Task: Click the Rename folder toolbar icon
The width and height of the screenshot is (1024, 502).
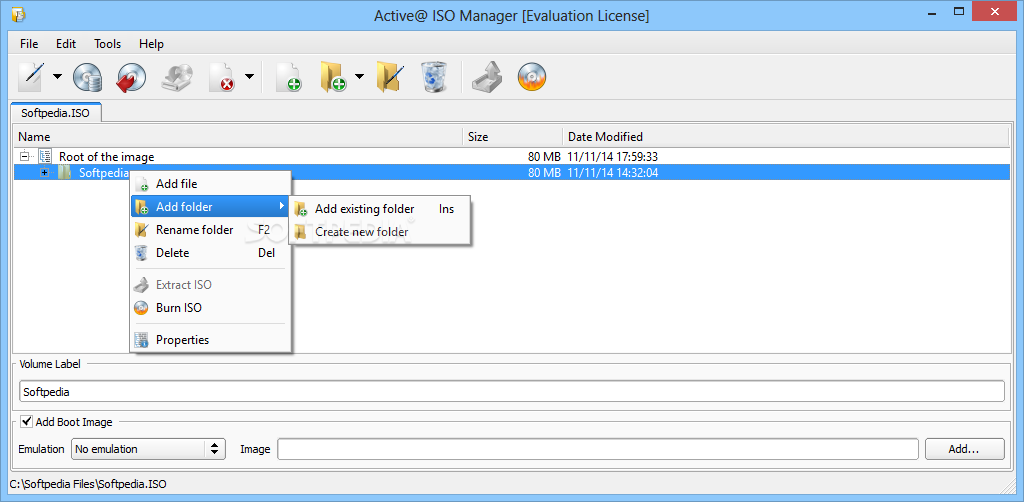Action: pos(390,76)
